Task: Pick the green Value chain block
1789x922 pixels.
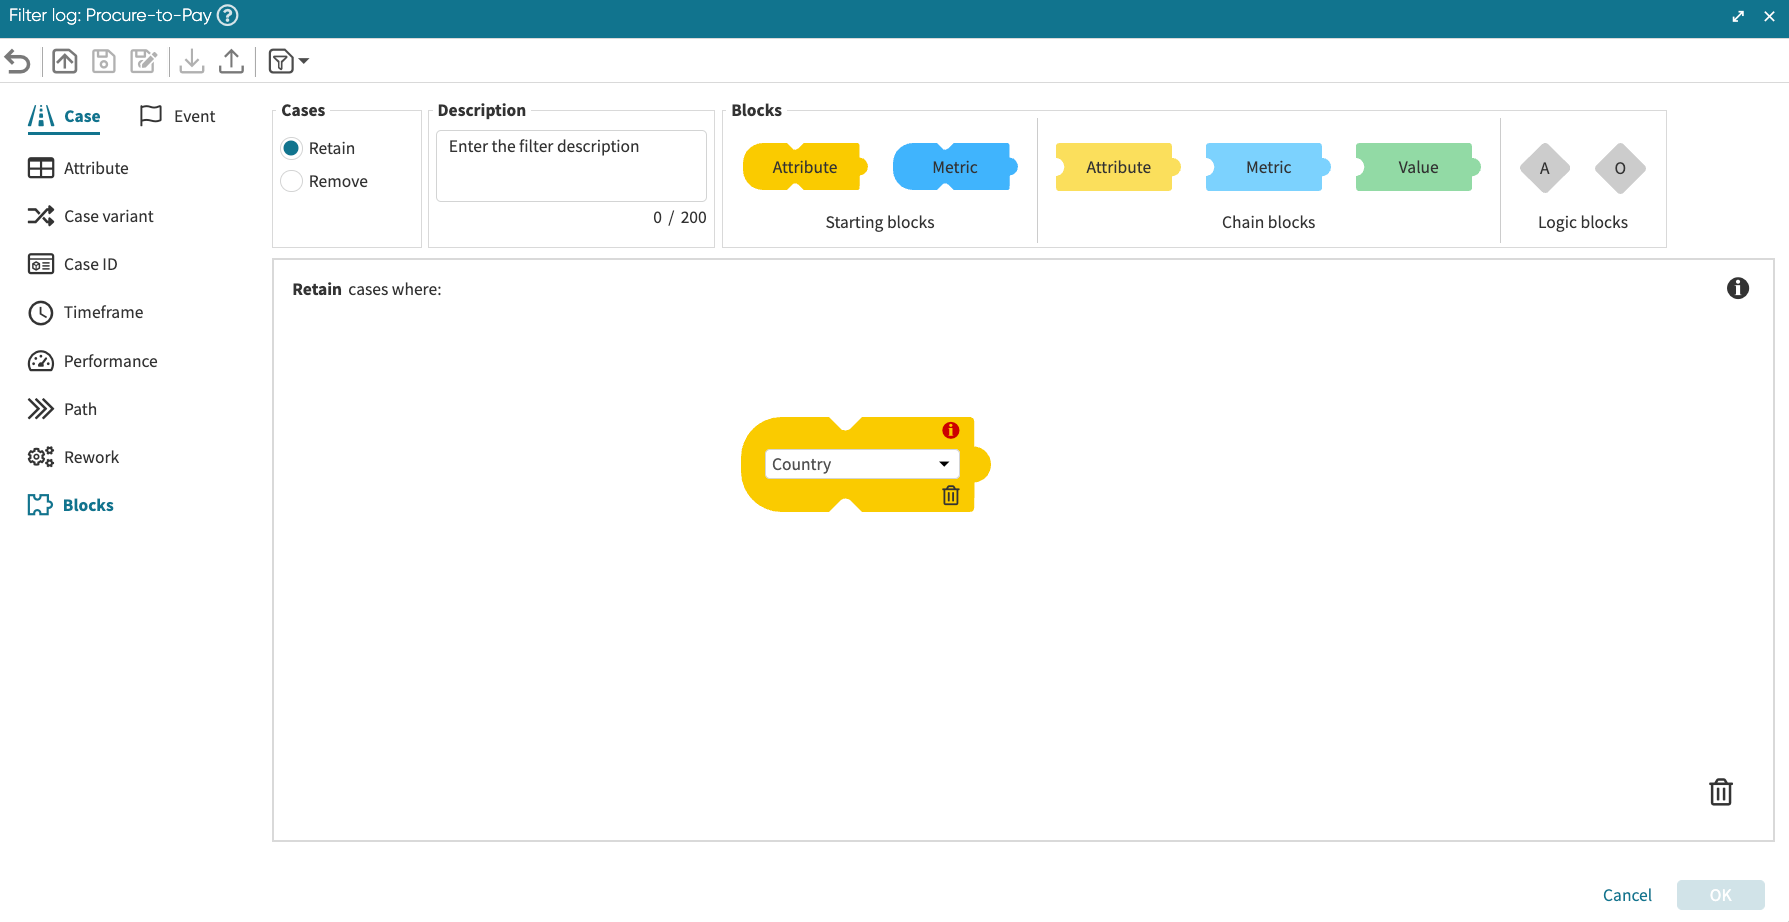Action: pos(1417,168)
